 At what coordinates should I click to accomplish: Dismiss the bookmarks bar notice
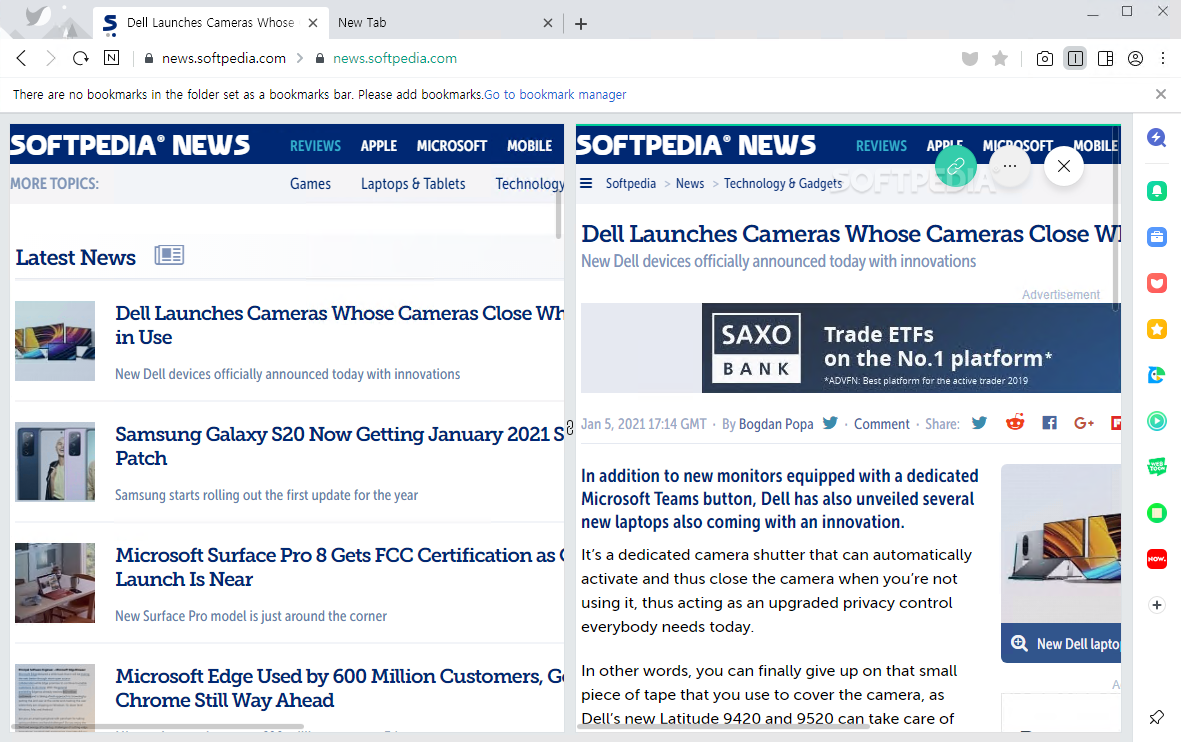tap(1161, 94)
